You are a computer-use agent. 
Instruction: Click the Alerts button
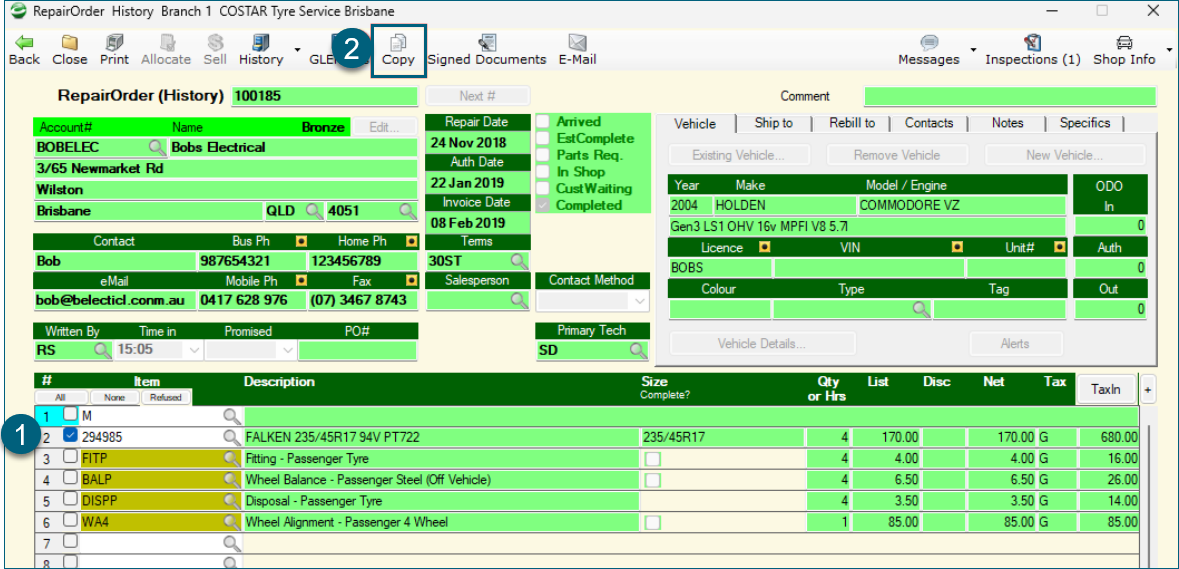pos(1015,344)
